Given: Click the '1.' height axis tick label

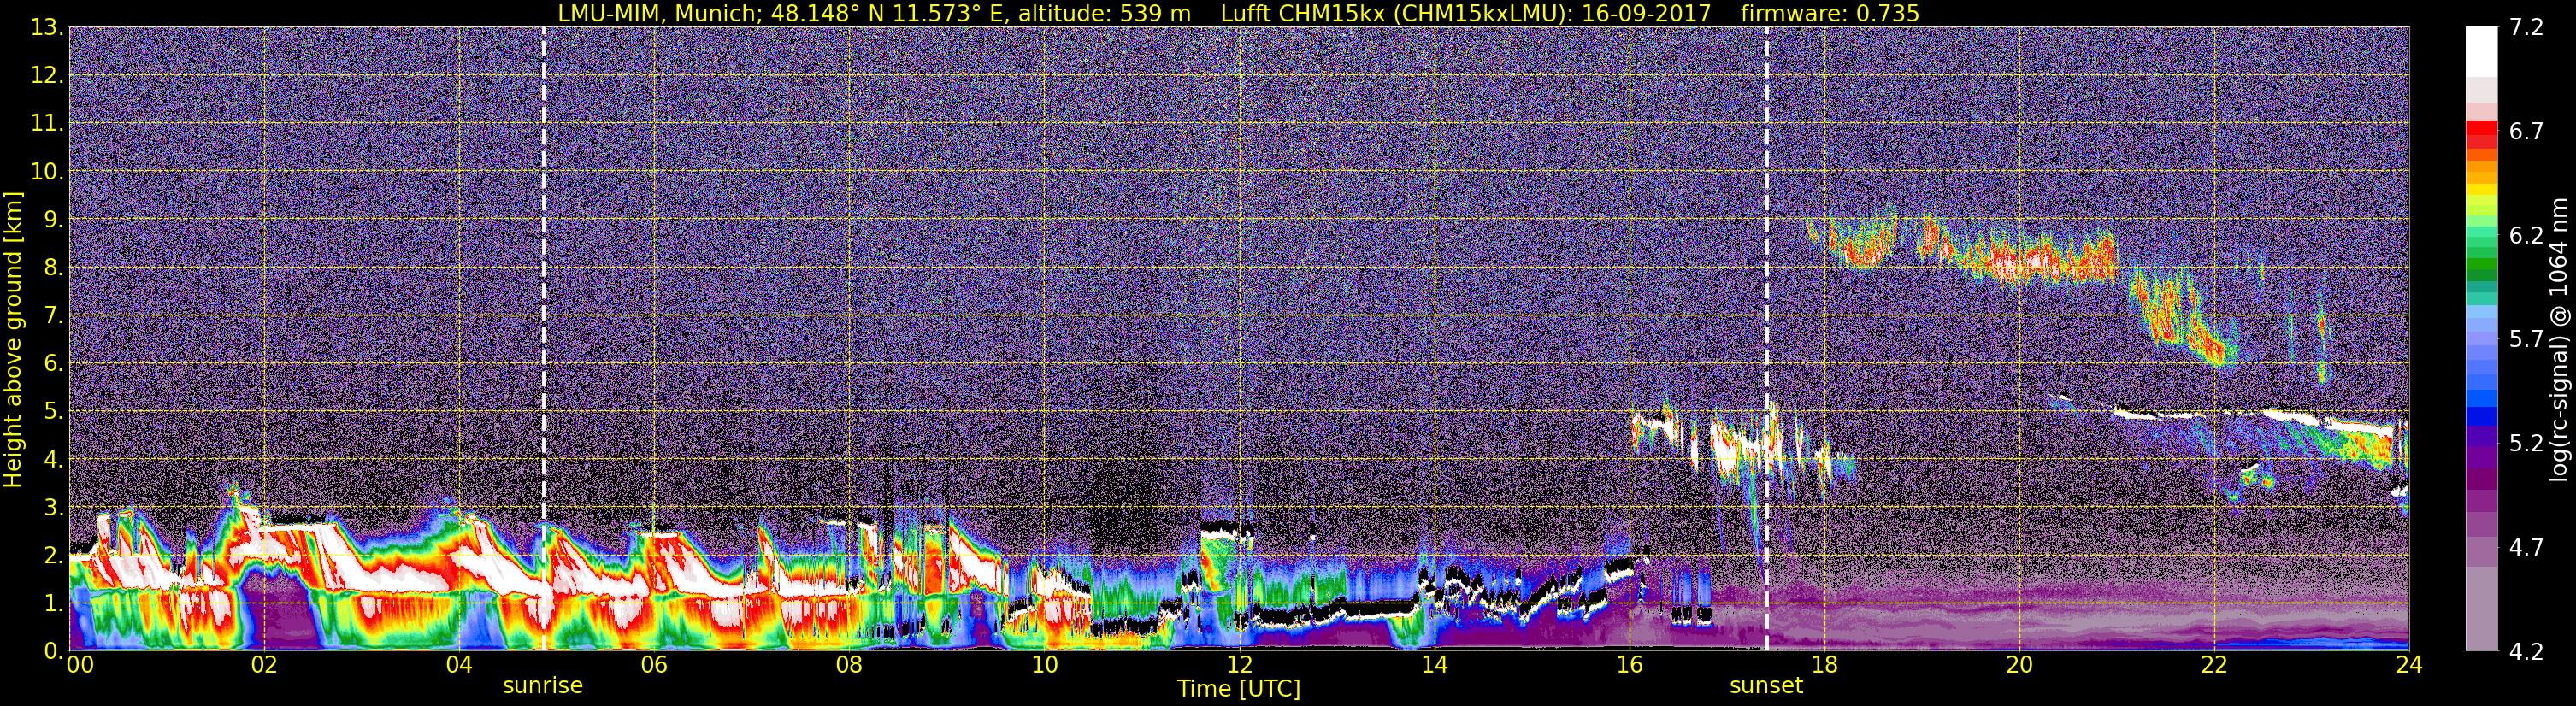Looking at the screenshot, I should [52, 603].
